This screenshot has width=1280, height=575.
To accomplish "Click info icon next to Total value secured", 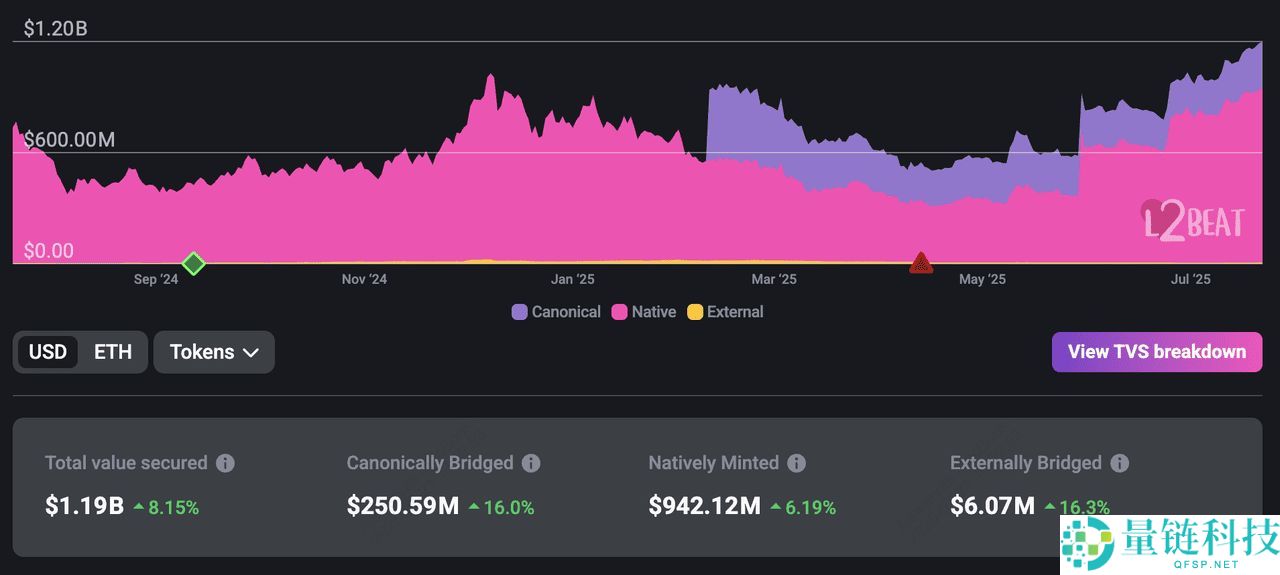I will click(226, 463).
